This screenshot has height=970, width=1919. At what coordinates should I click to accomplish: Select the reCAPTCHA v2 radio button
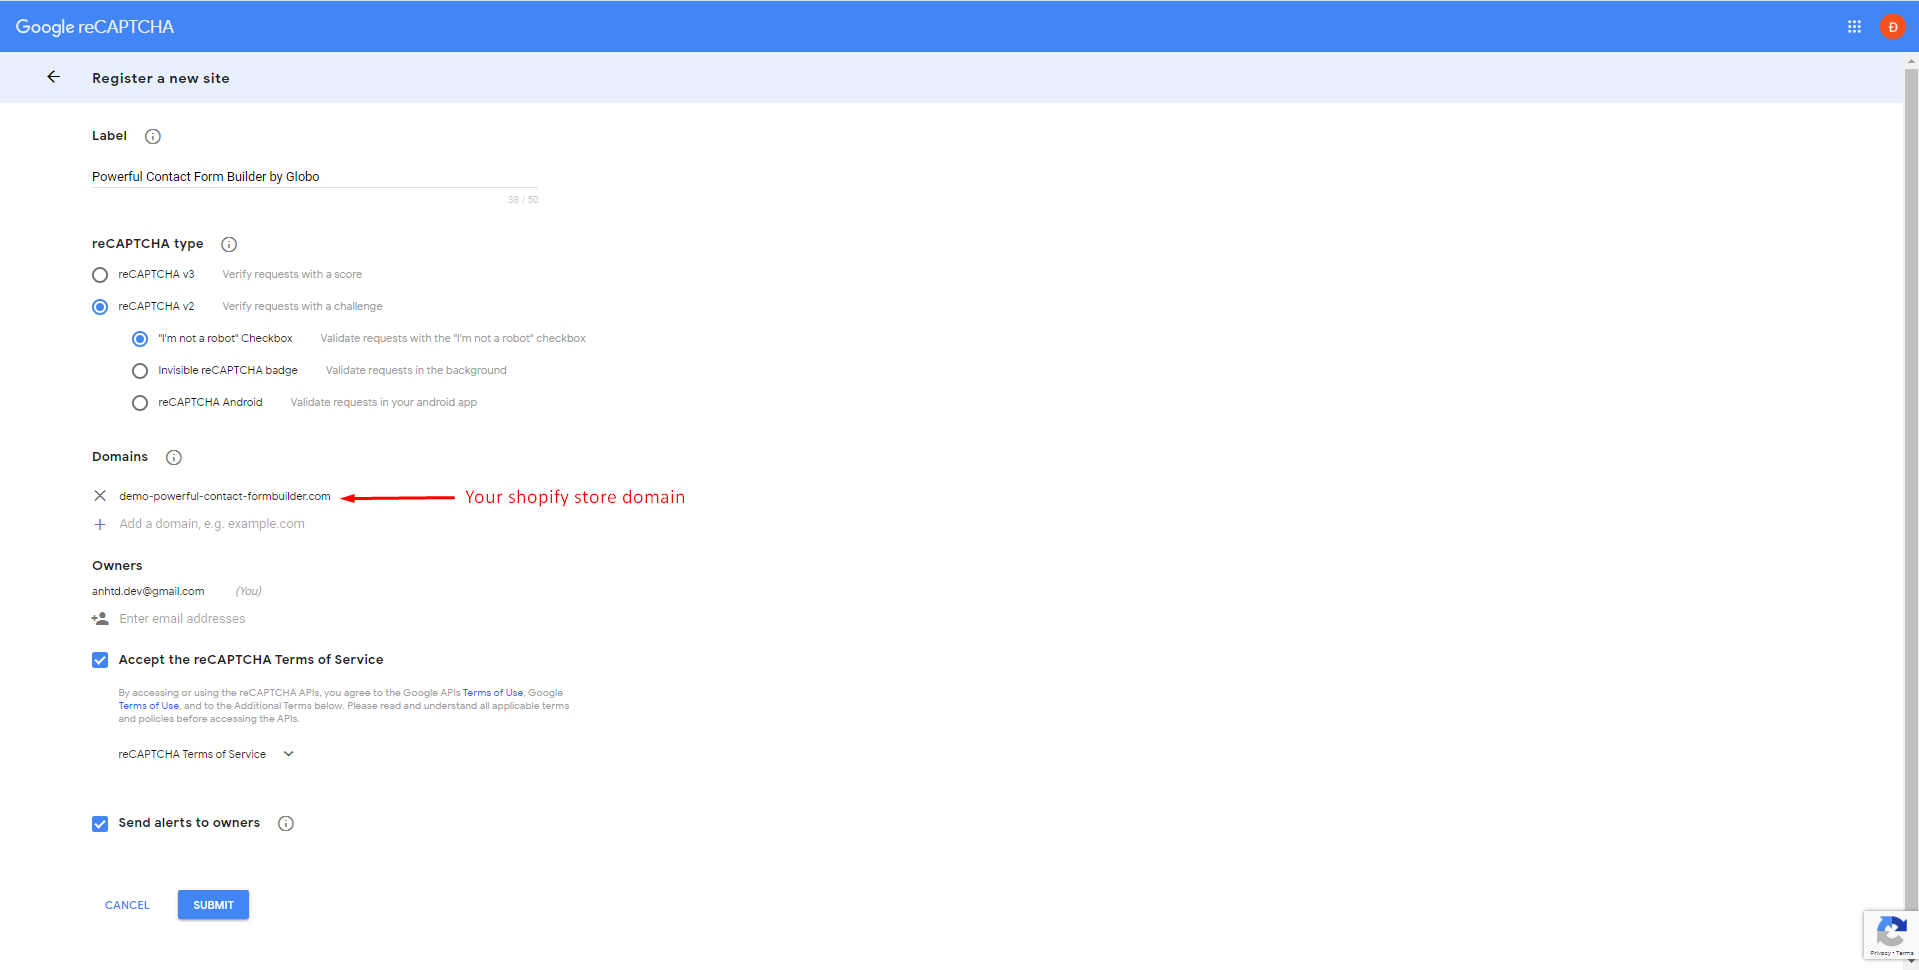(100, 307)
